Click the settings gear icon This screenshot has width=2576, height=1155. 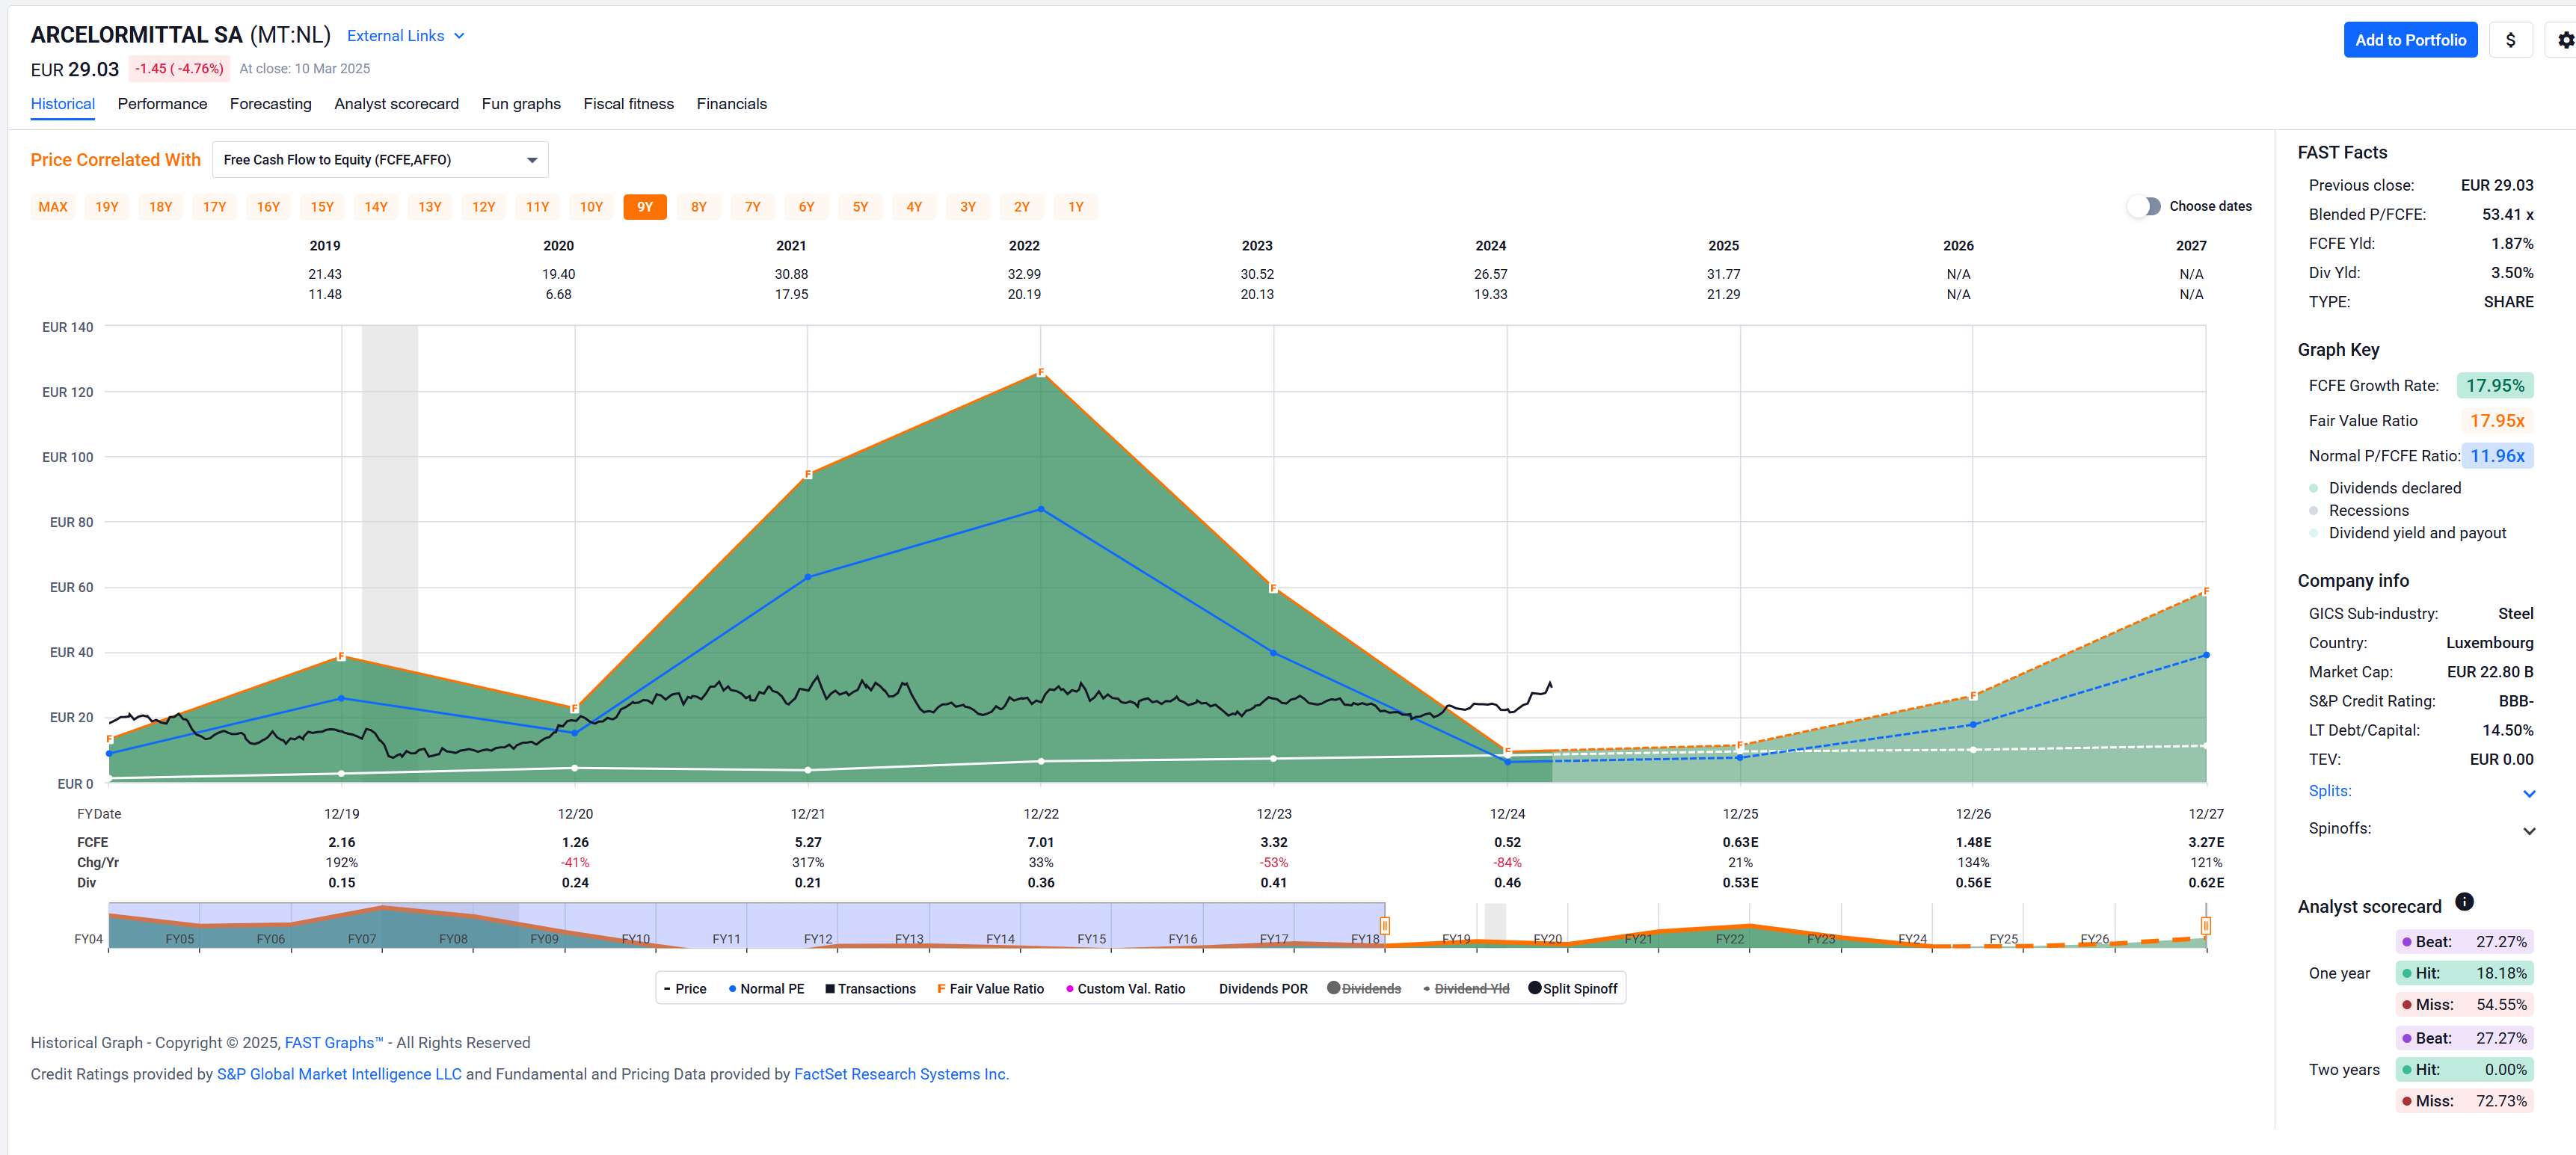(2565, 40)
